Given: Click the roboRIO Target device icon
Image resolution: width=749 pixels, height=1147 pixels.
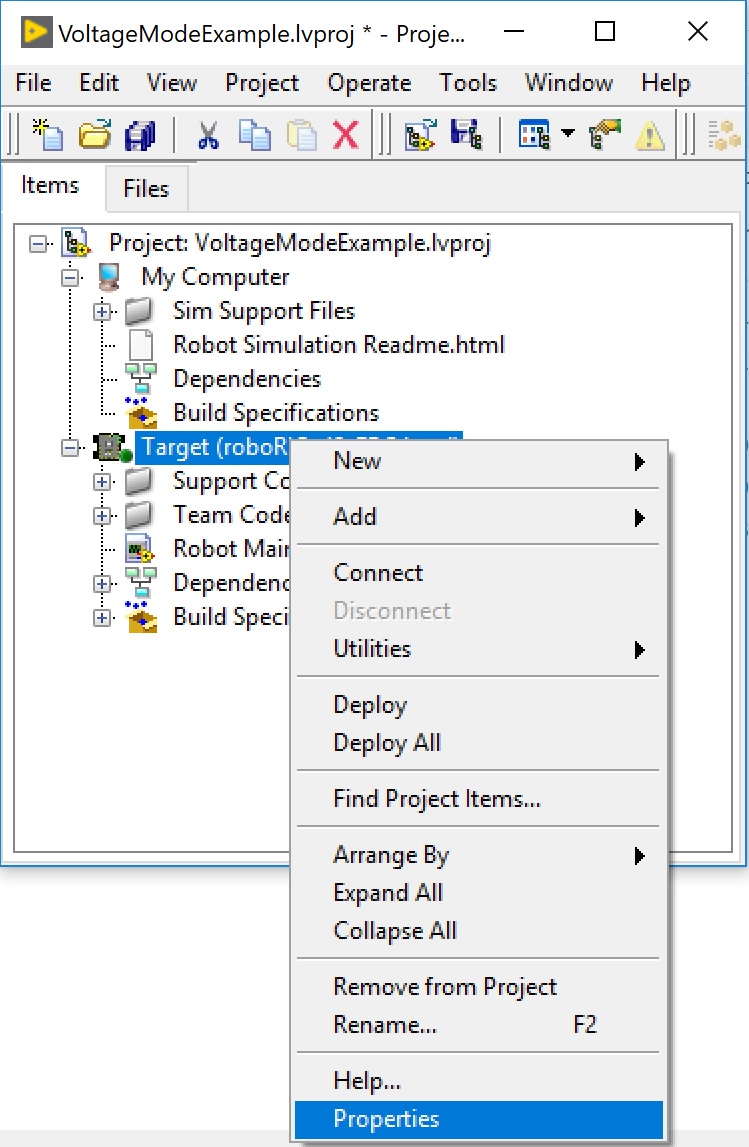Looking at the screenshot, I should tap(112, 447).
